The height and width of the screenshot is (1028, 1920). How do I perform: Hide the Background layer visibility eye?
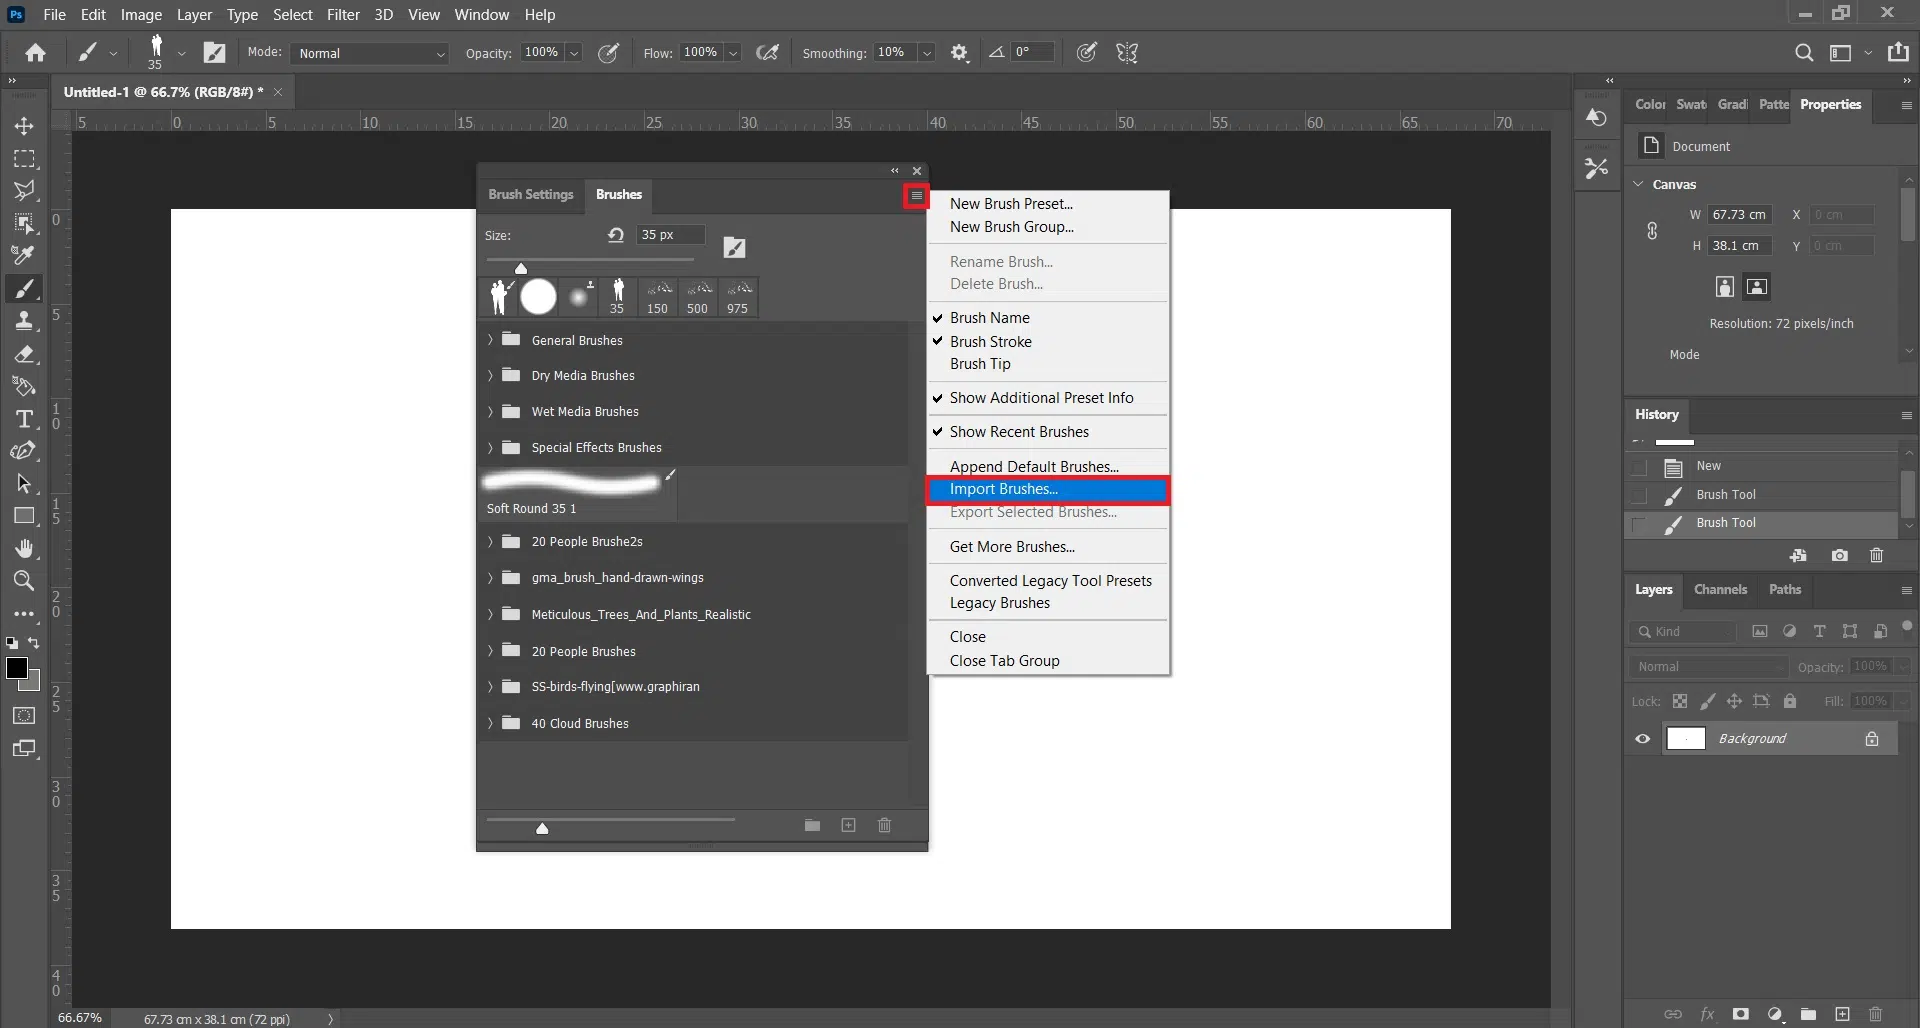(x=1643, y=739)
